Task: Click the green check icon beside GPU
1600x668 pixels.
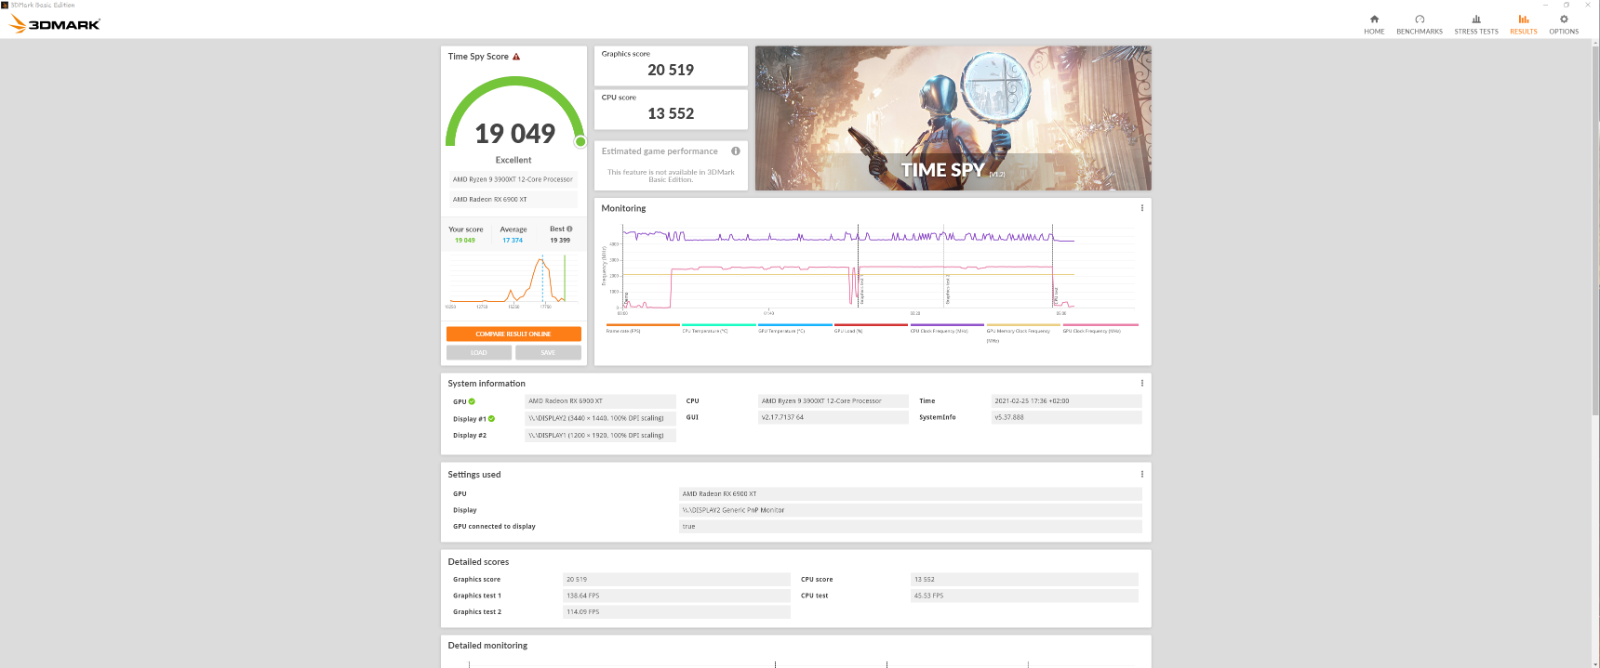Action: pos(472,402)
